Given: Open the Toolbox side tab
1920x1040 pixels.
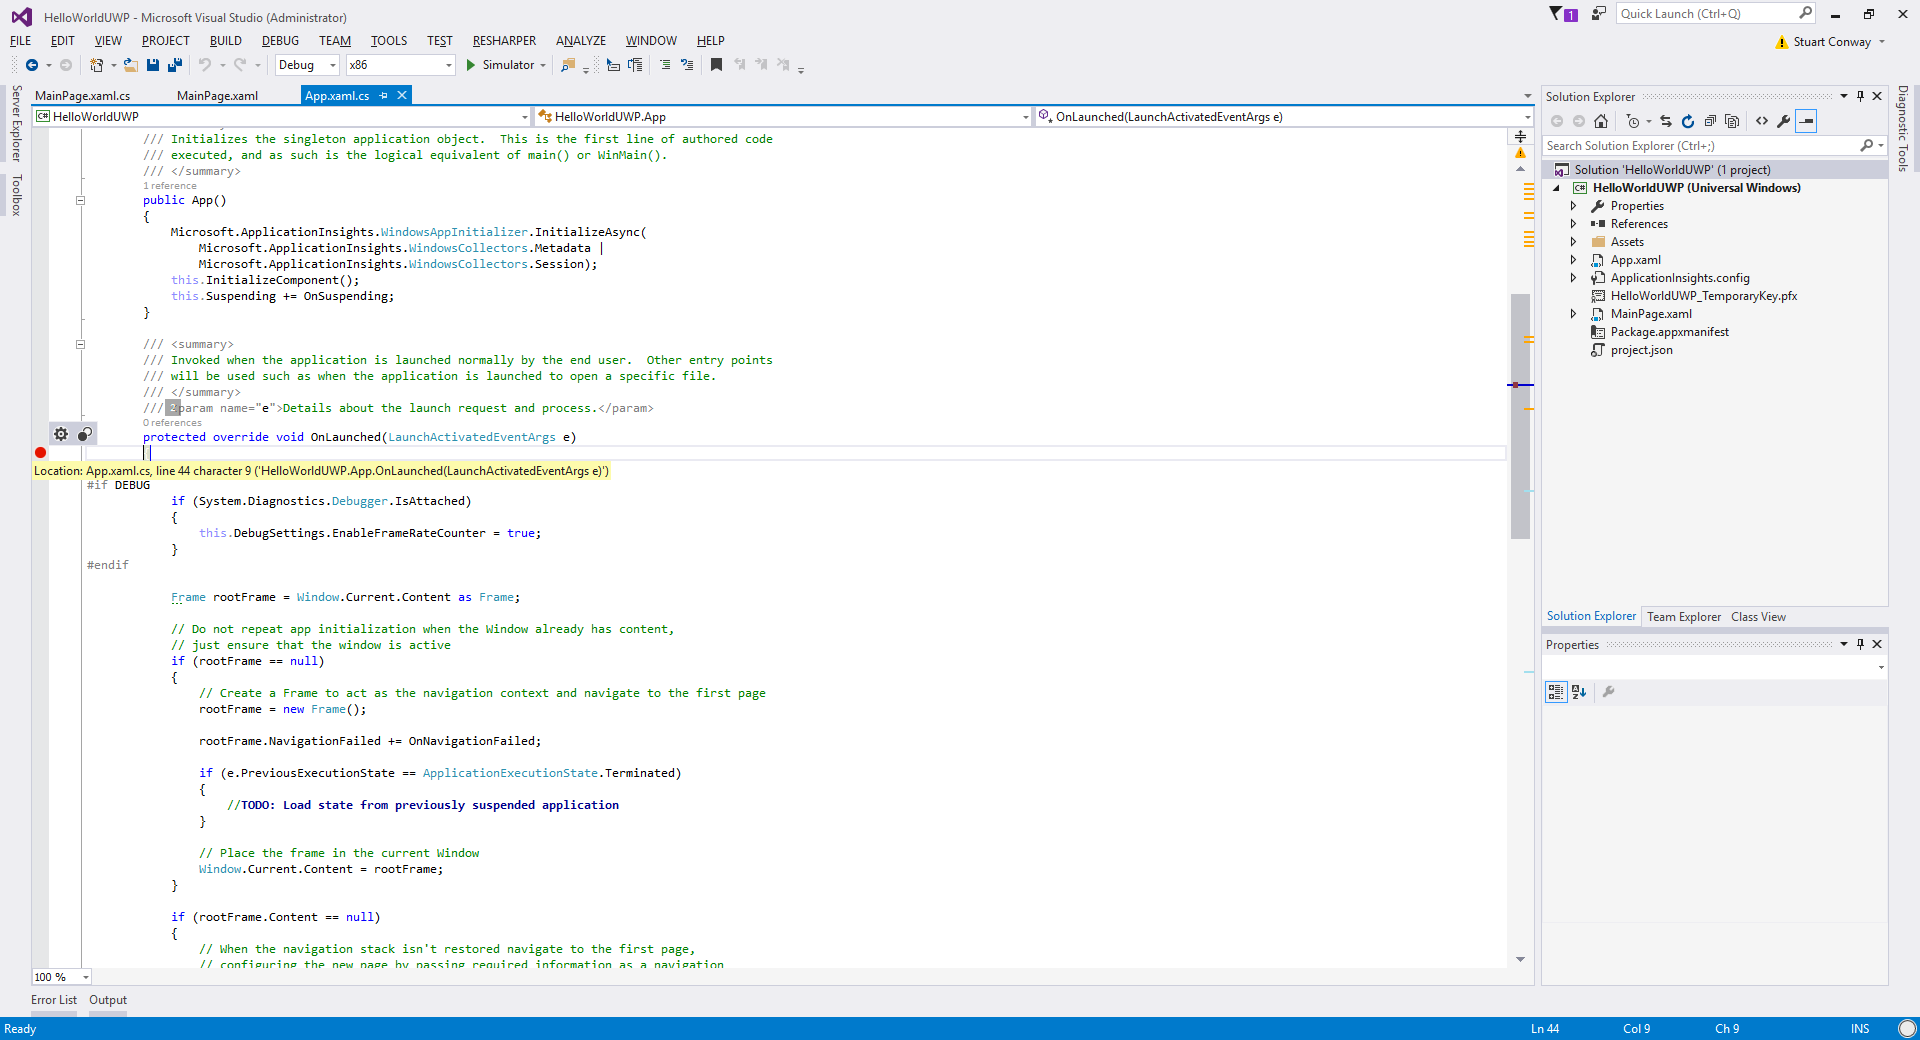Looking at the screenshot, I should 16,195.
